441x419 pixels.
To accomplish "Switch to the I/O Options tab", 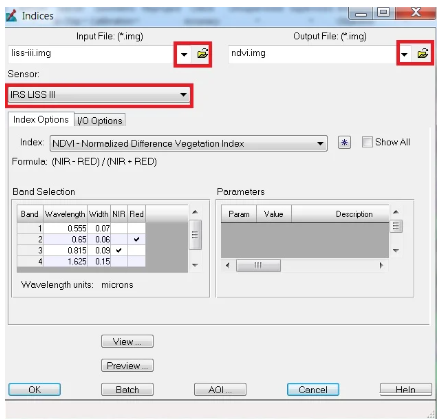I will tap(100, 120).
